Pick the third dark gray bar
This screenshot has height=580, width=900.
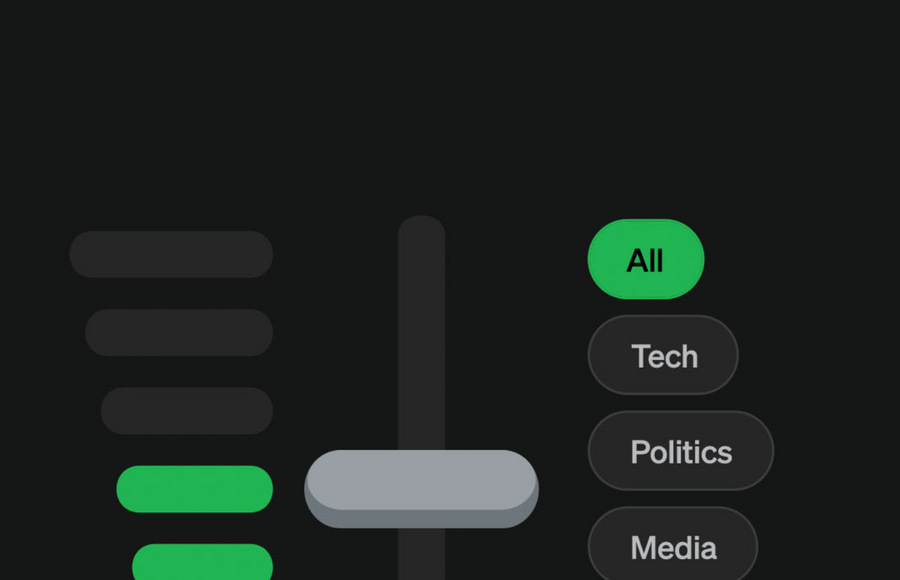[187, 410]
